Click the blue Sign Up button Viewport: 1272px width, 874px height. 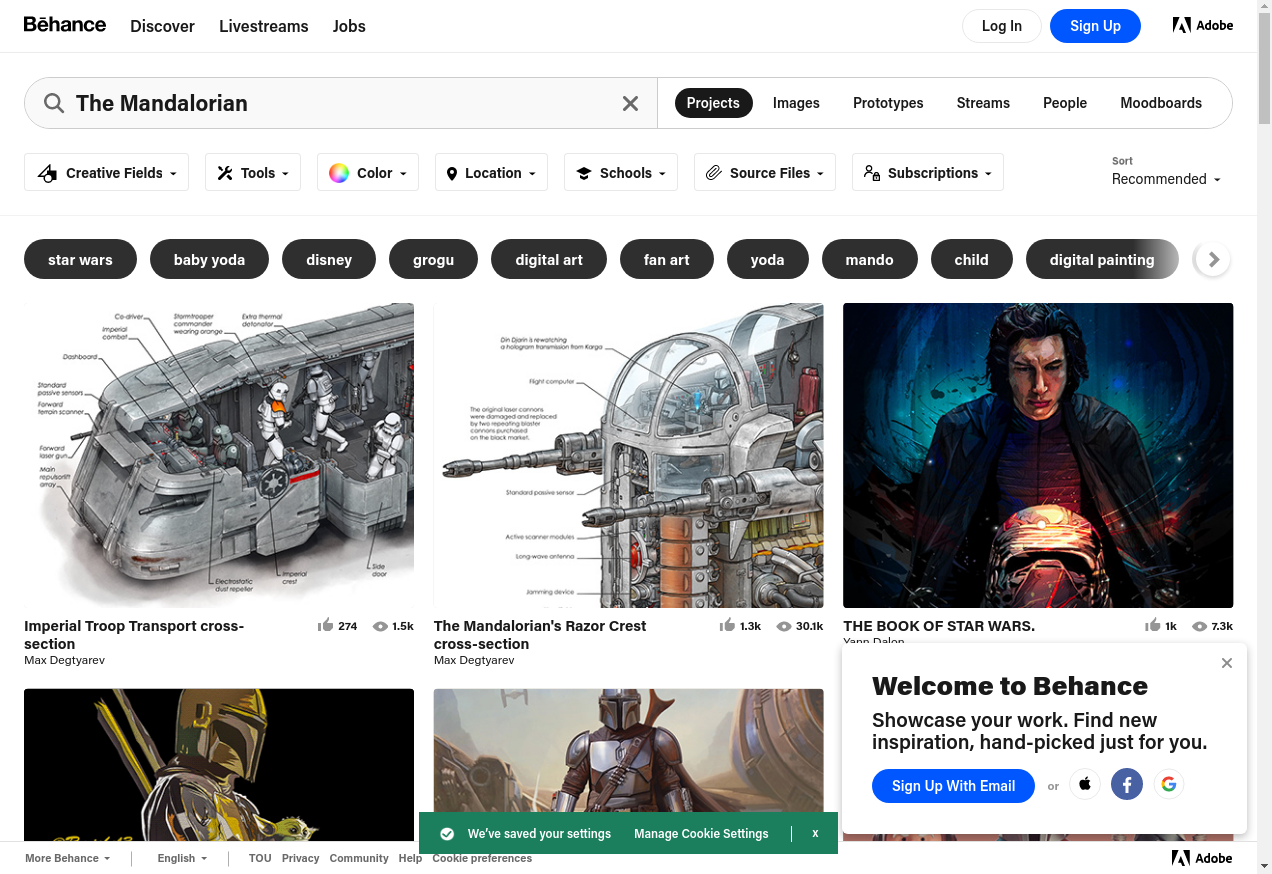(1095, 26)
